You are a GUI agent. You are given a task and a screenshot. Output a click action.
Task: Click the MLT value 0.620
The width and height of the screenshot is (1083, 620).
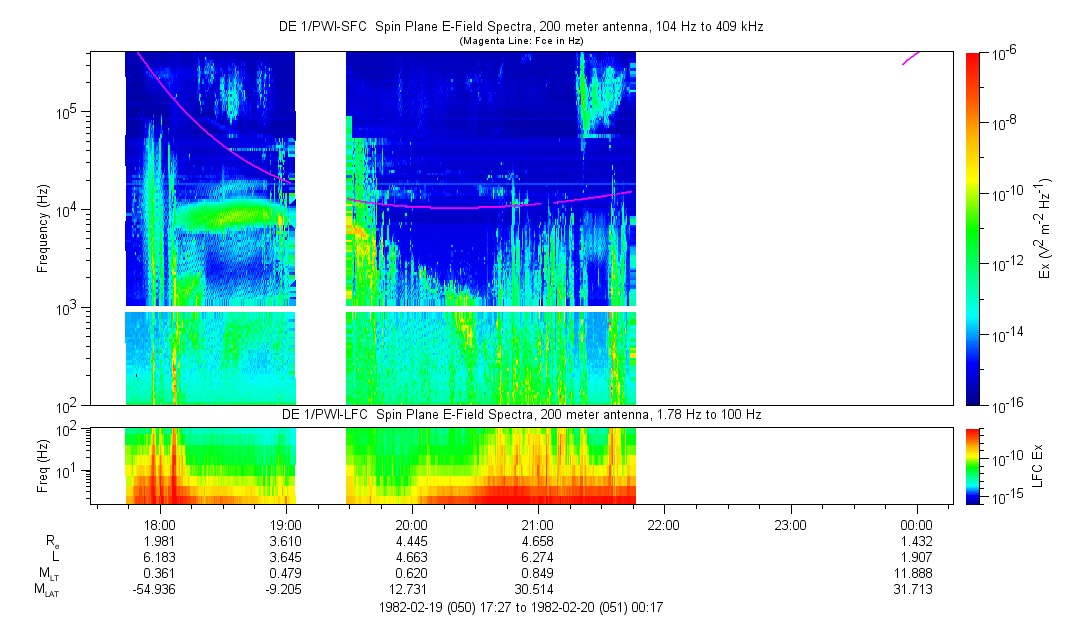tap(412, 573)
